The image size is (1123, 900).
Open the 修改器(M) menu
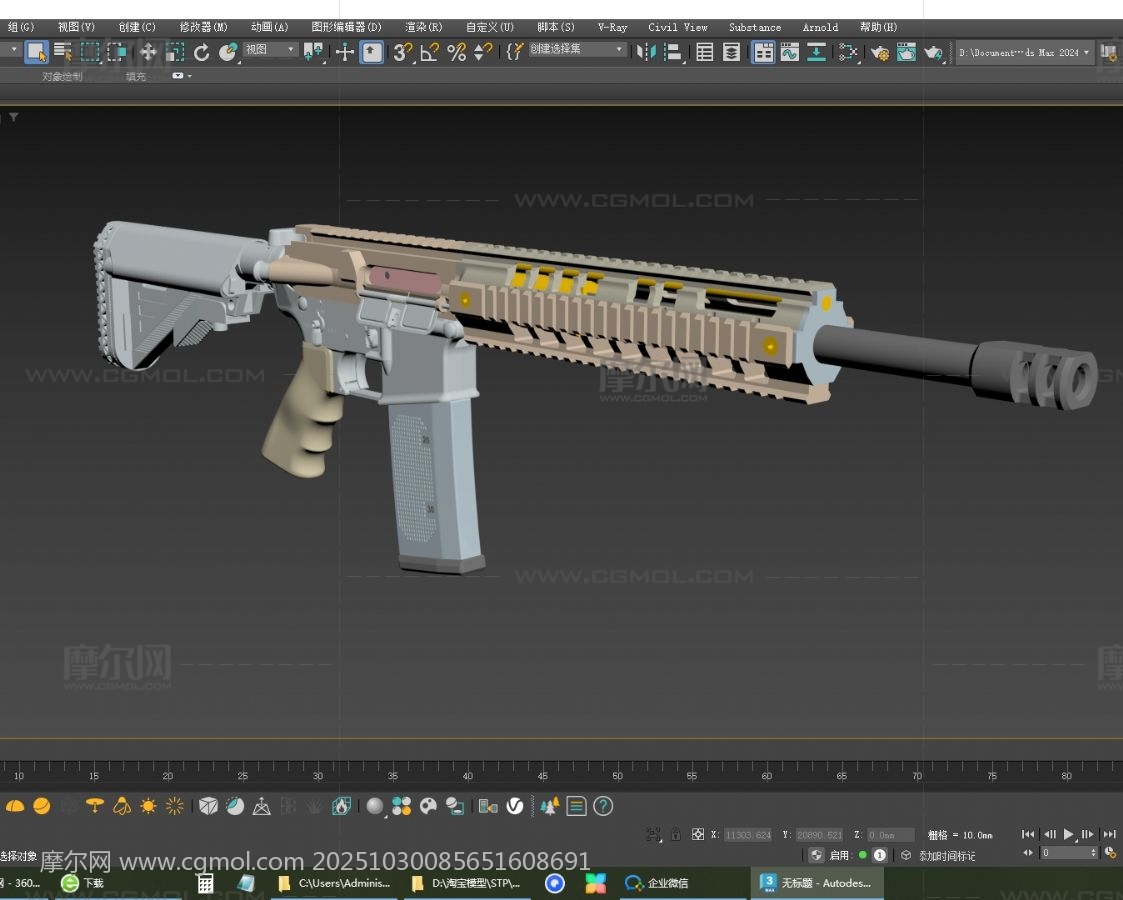pyautogui.click(x=203, y=27)
